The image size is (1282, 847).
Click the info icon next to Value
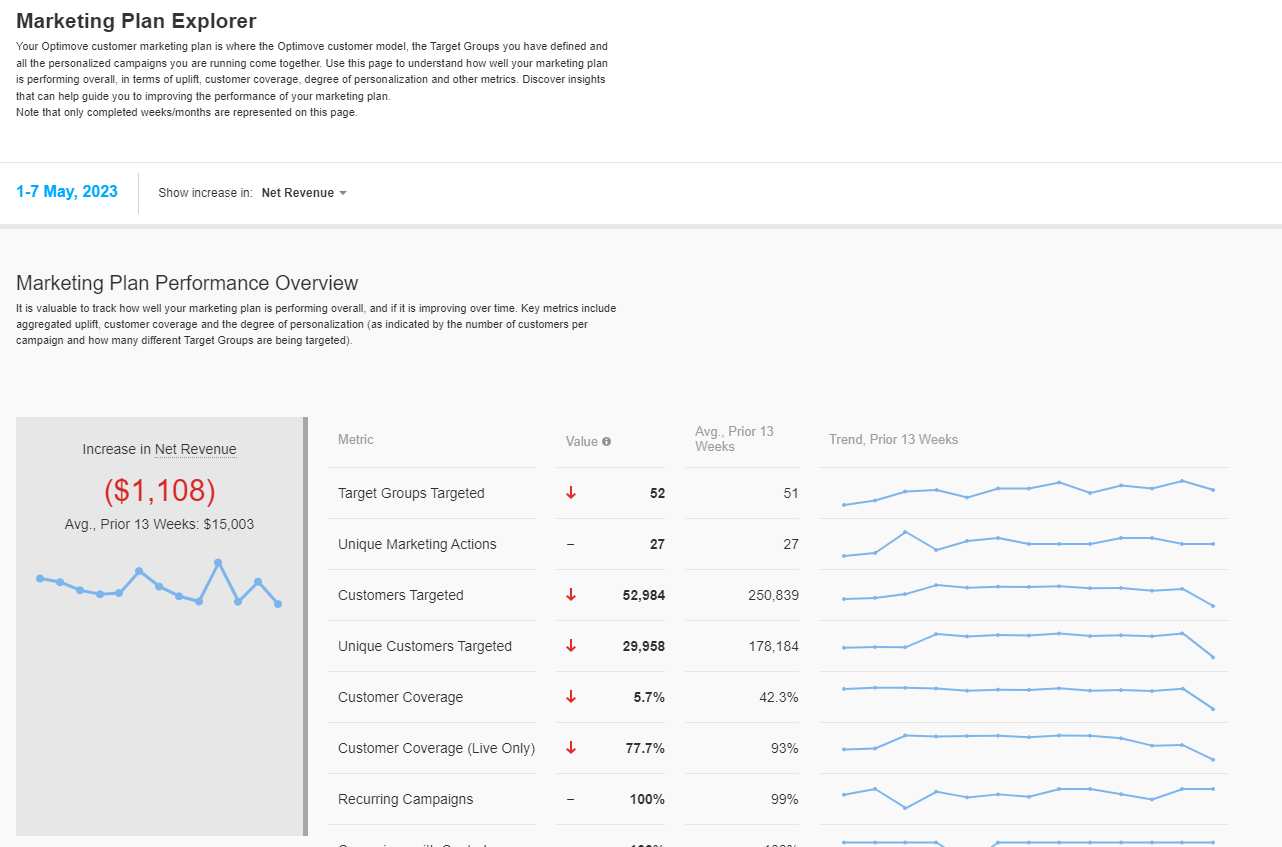point(606,442)
